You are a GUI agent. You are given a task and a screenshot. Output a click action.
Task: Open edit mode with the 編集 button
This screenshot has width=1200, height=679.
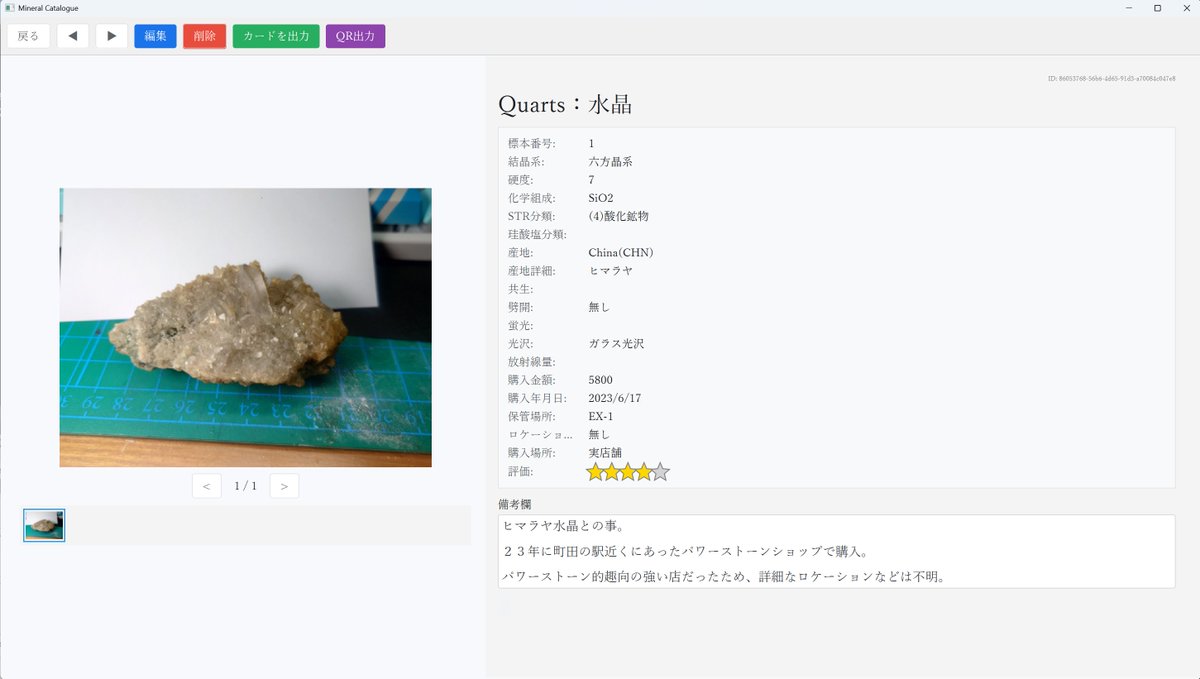click(x=155, y=35)
